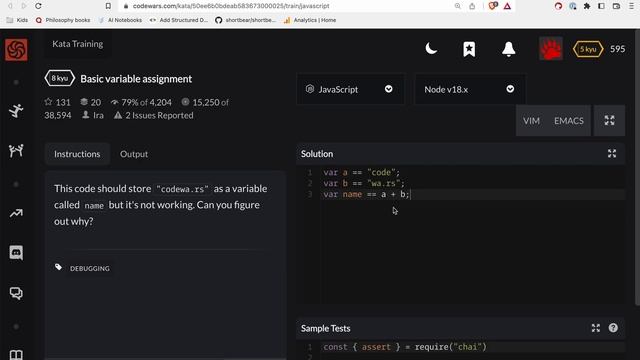640x360 pixels.
Task: Open the user avatar profile menu
Action: click(x=551, y=49)
